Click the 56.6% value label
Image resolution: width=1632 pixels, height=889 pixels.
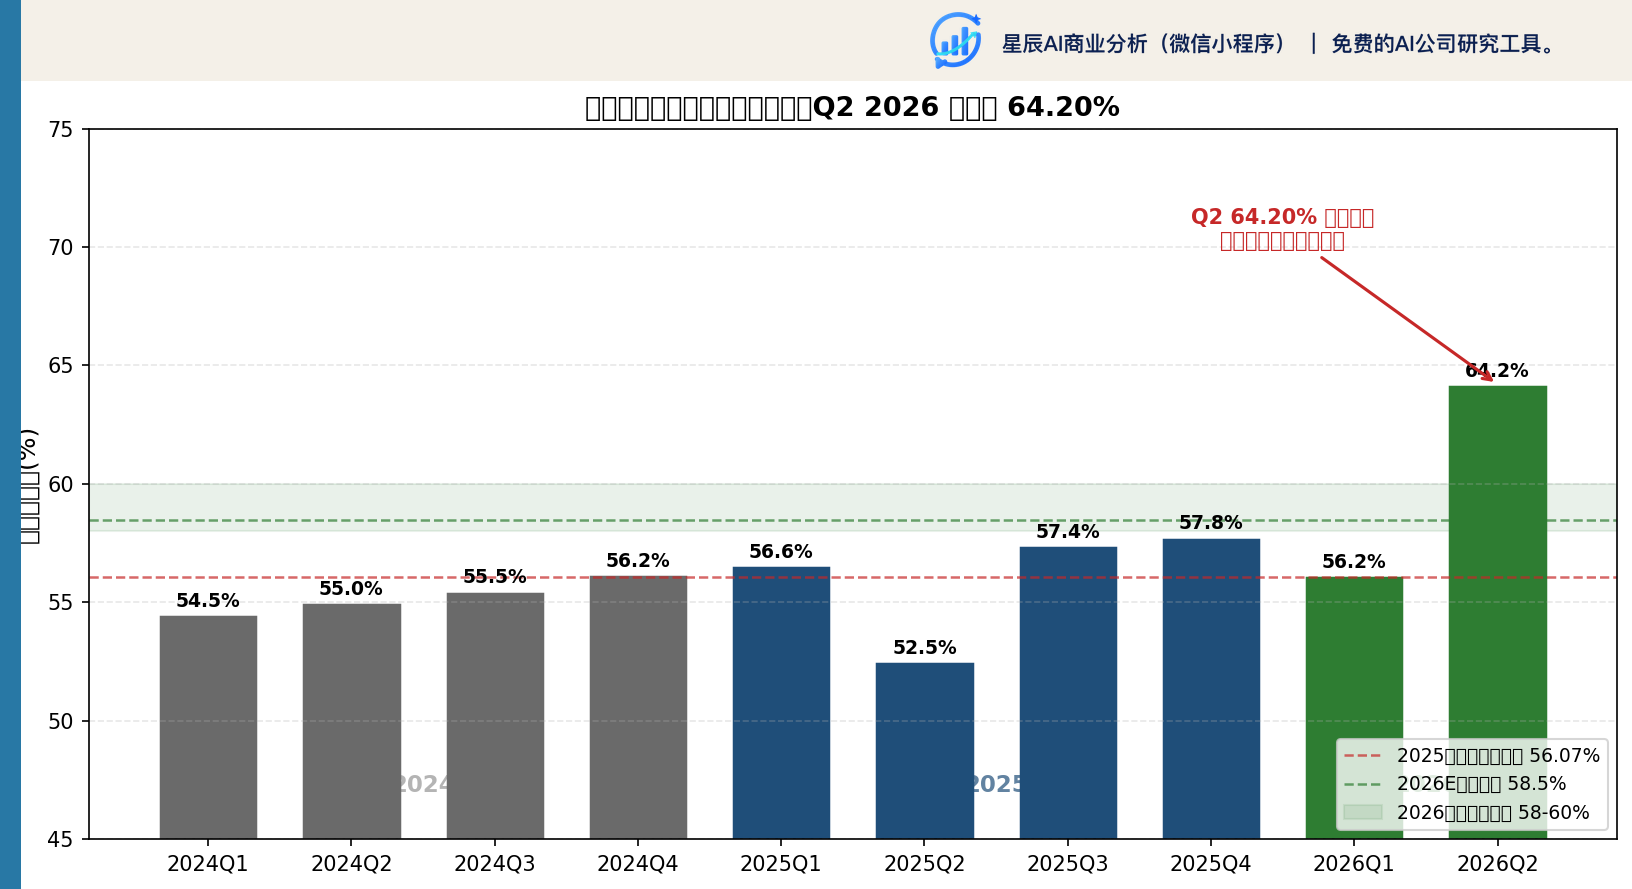click(781, 552)
